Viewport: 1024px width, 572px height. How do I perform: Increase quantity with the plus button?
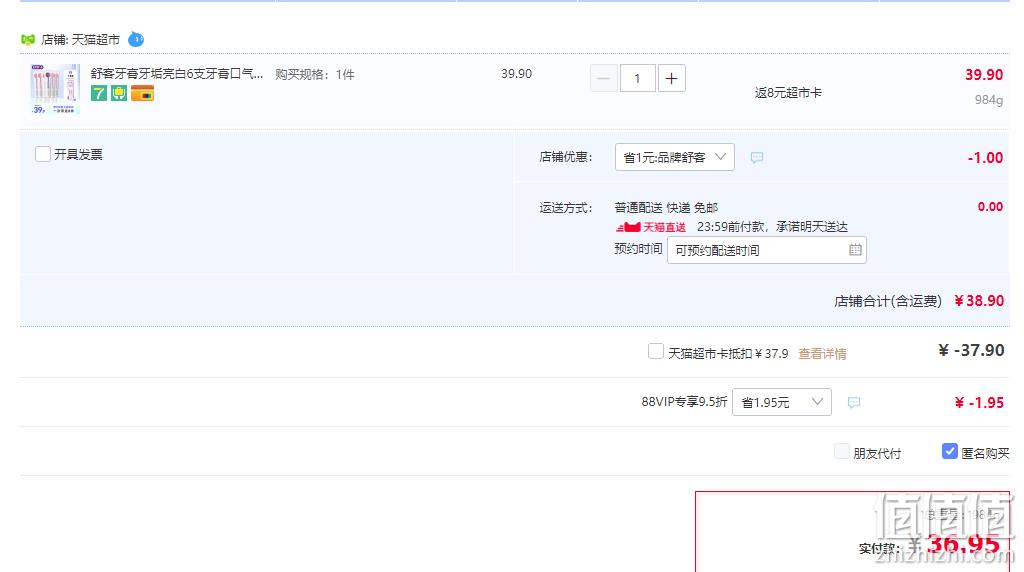click(671, 79)
